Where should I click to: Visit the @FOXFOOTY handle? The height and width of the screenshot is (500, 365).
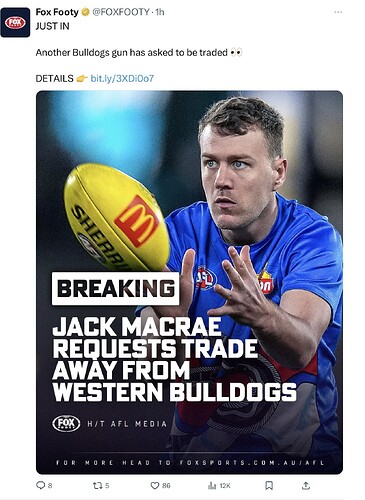(120, 12)
